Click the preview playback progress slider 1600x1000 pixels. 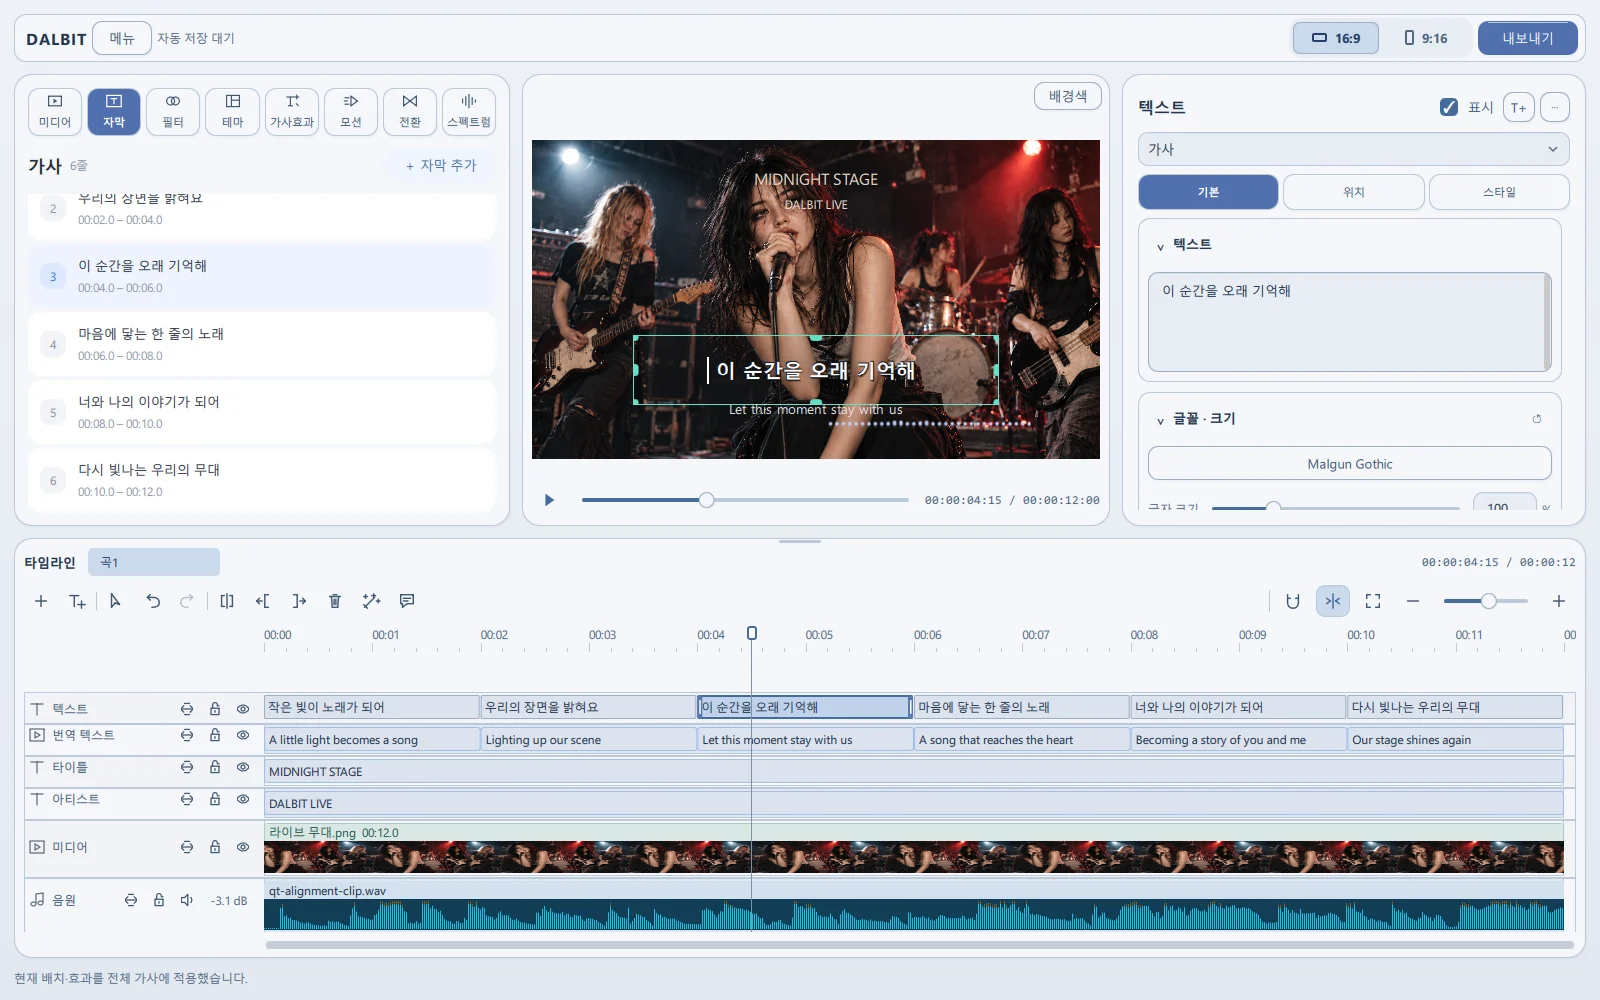(x=745, y=500)
